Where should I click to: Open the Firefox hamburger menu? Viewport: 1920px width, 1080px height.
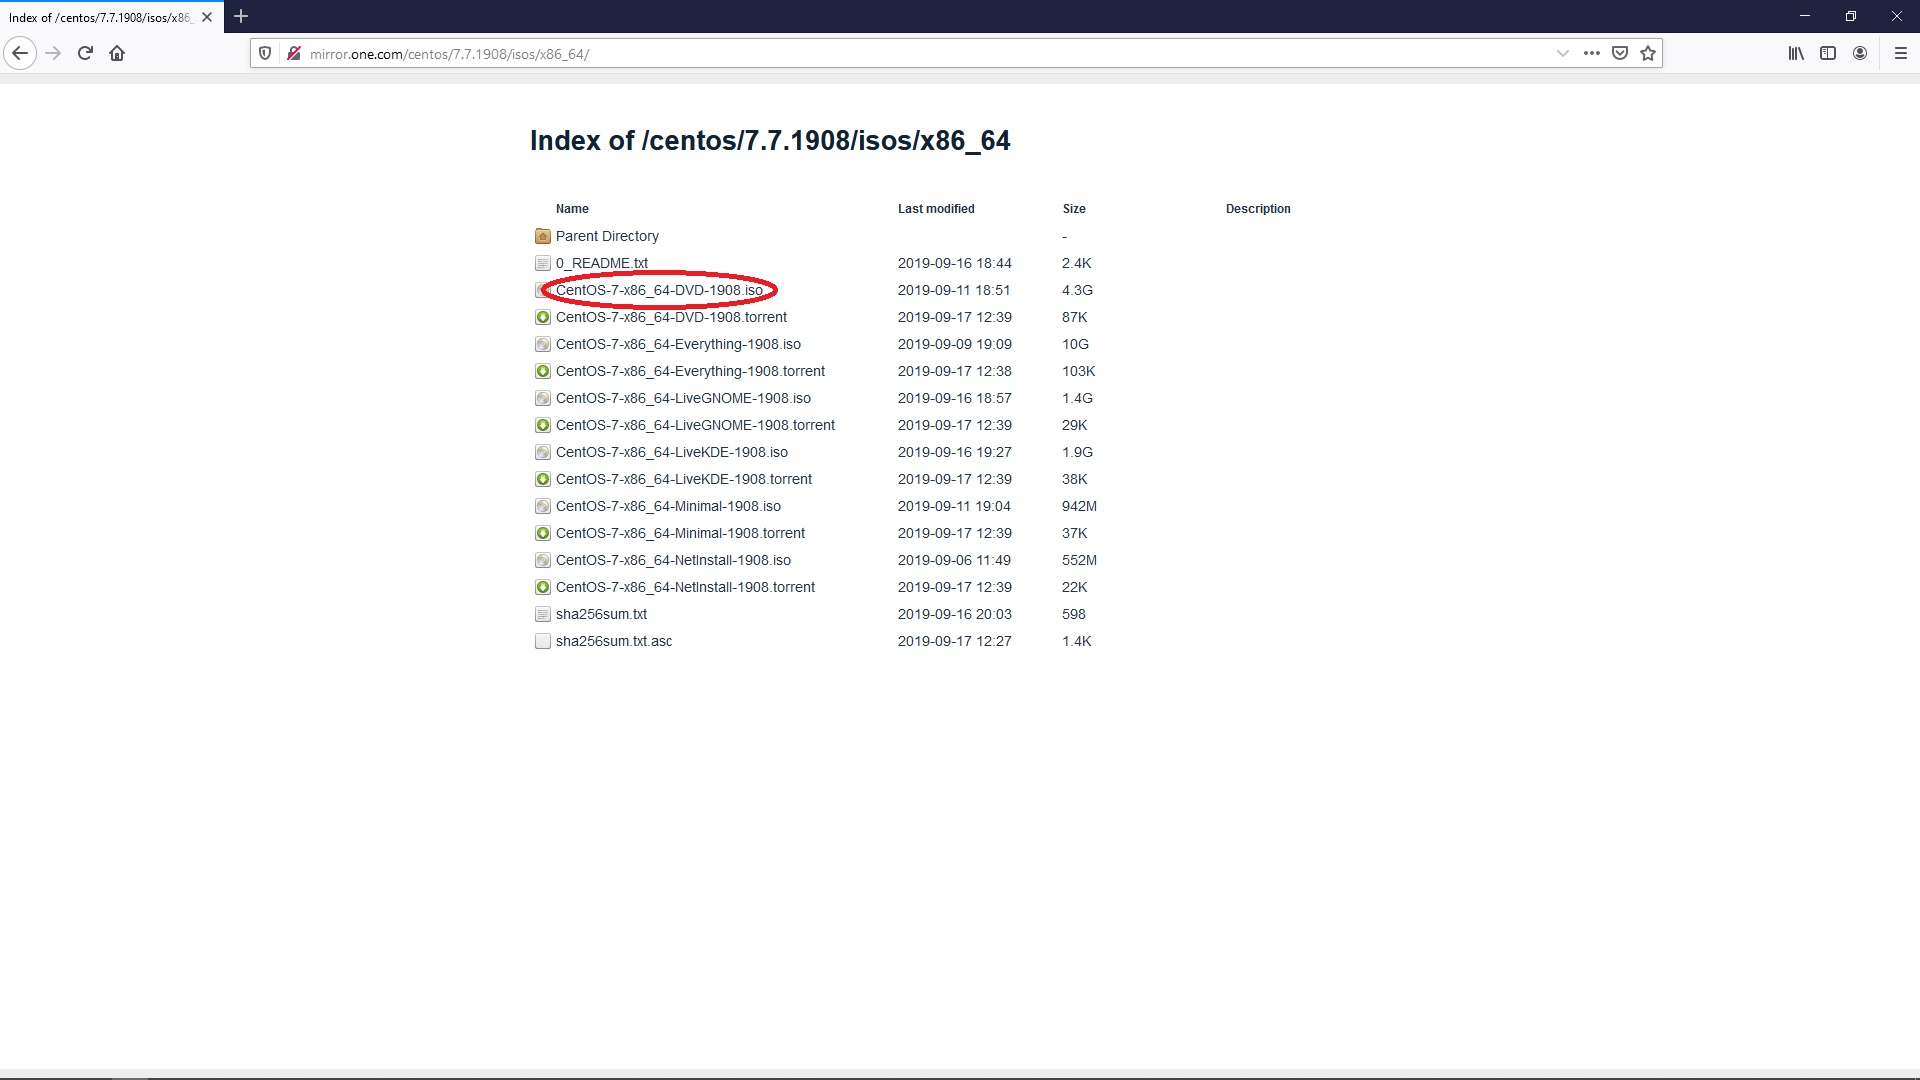coord(1901,53)
